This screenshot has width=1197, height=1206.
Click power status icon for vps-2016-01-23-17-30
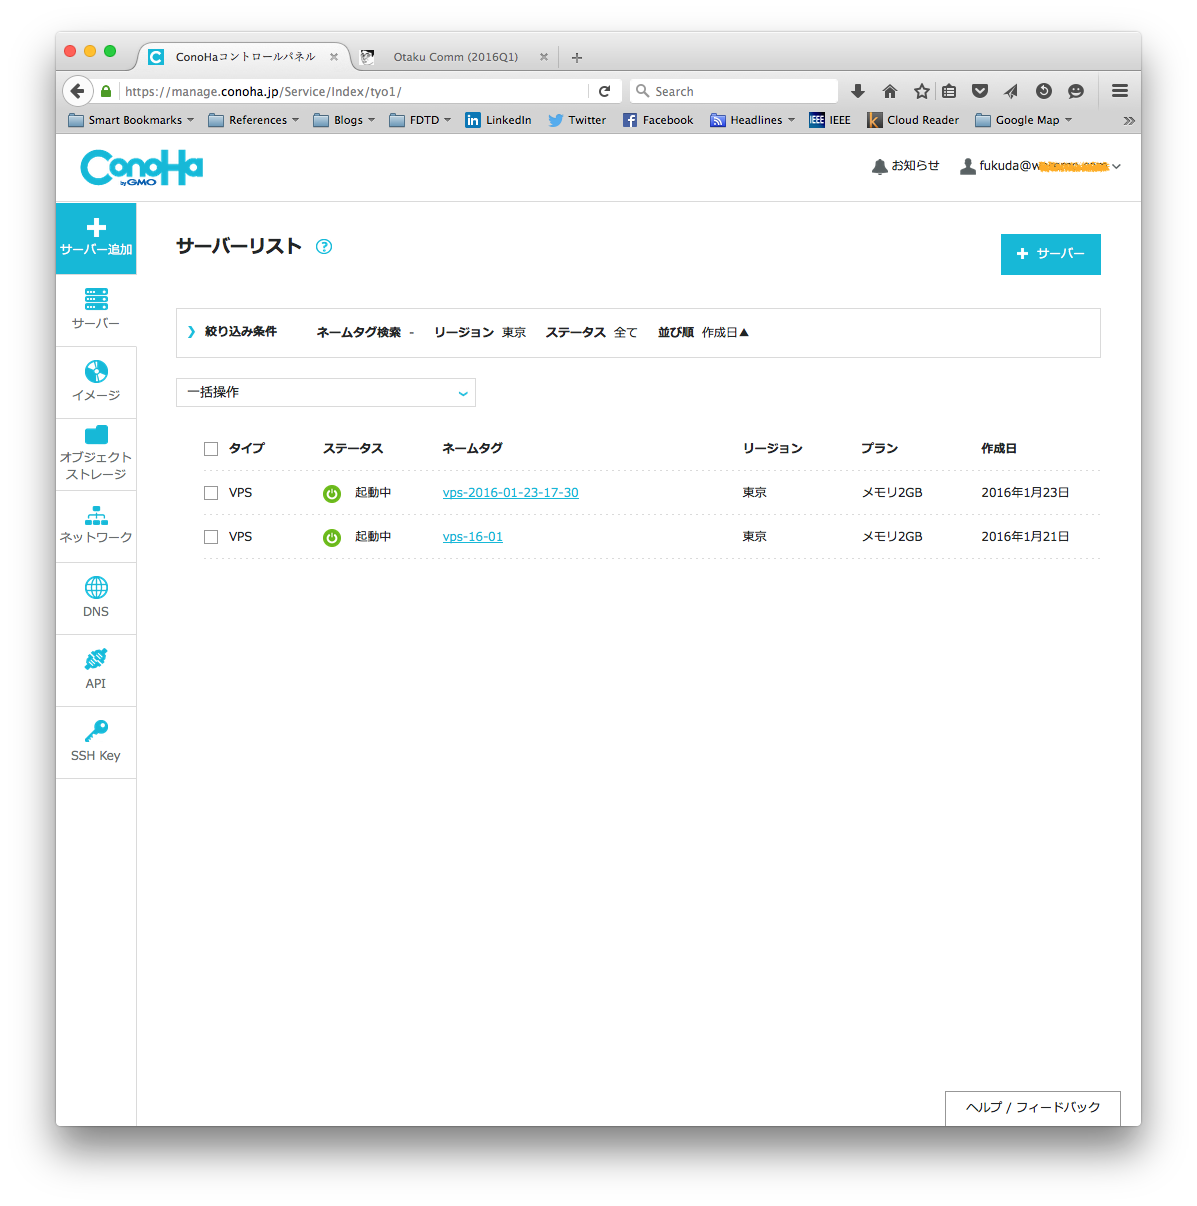(x=332, y=493)
